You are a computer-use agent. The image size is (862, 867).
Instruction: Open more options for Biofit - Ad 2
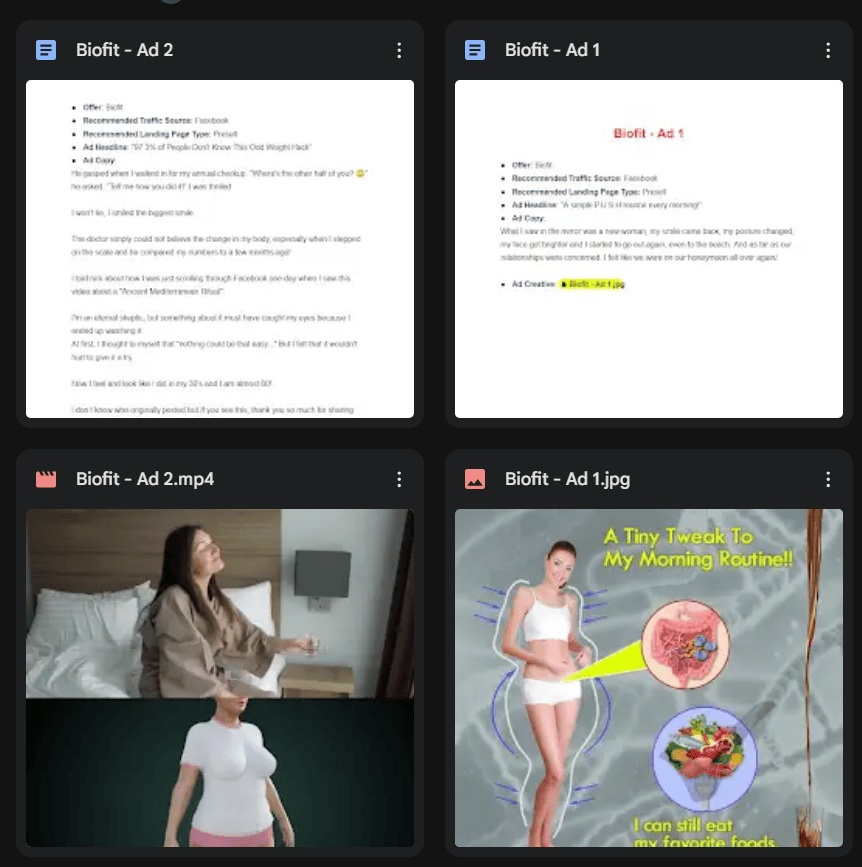[x=399, y=50]
